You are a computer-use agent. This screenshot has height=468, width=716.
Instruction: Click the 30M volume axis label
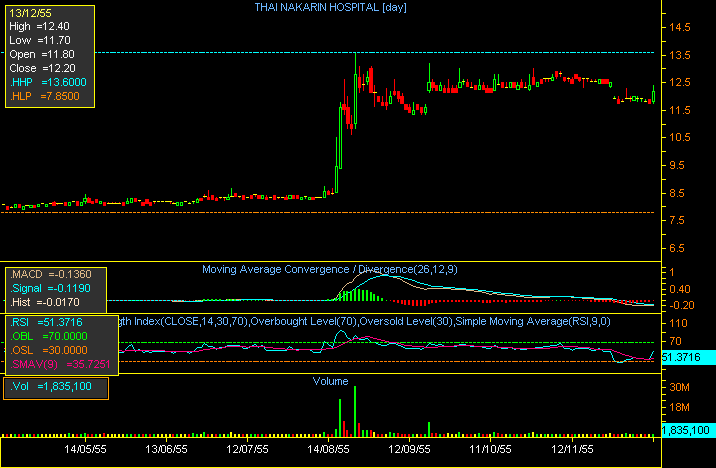coord(679,388)
